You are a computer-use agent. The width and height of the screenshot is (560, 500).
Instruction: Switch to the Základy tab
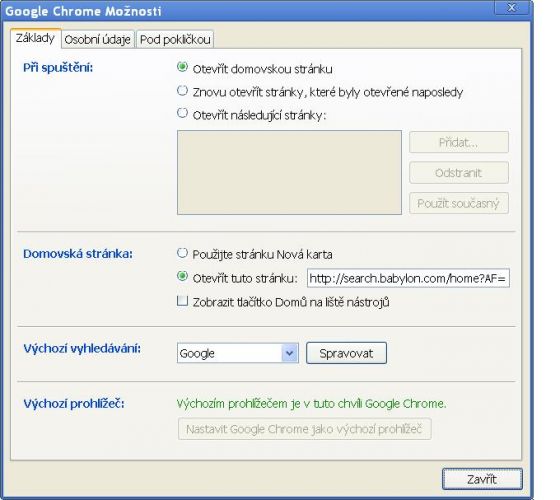[35, 38]
